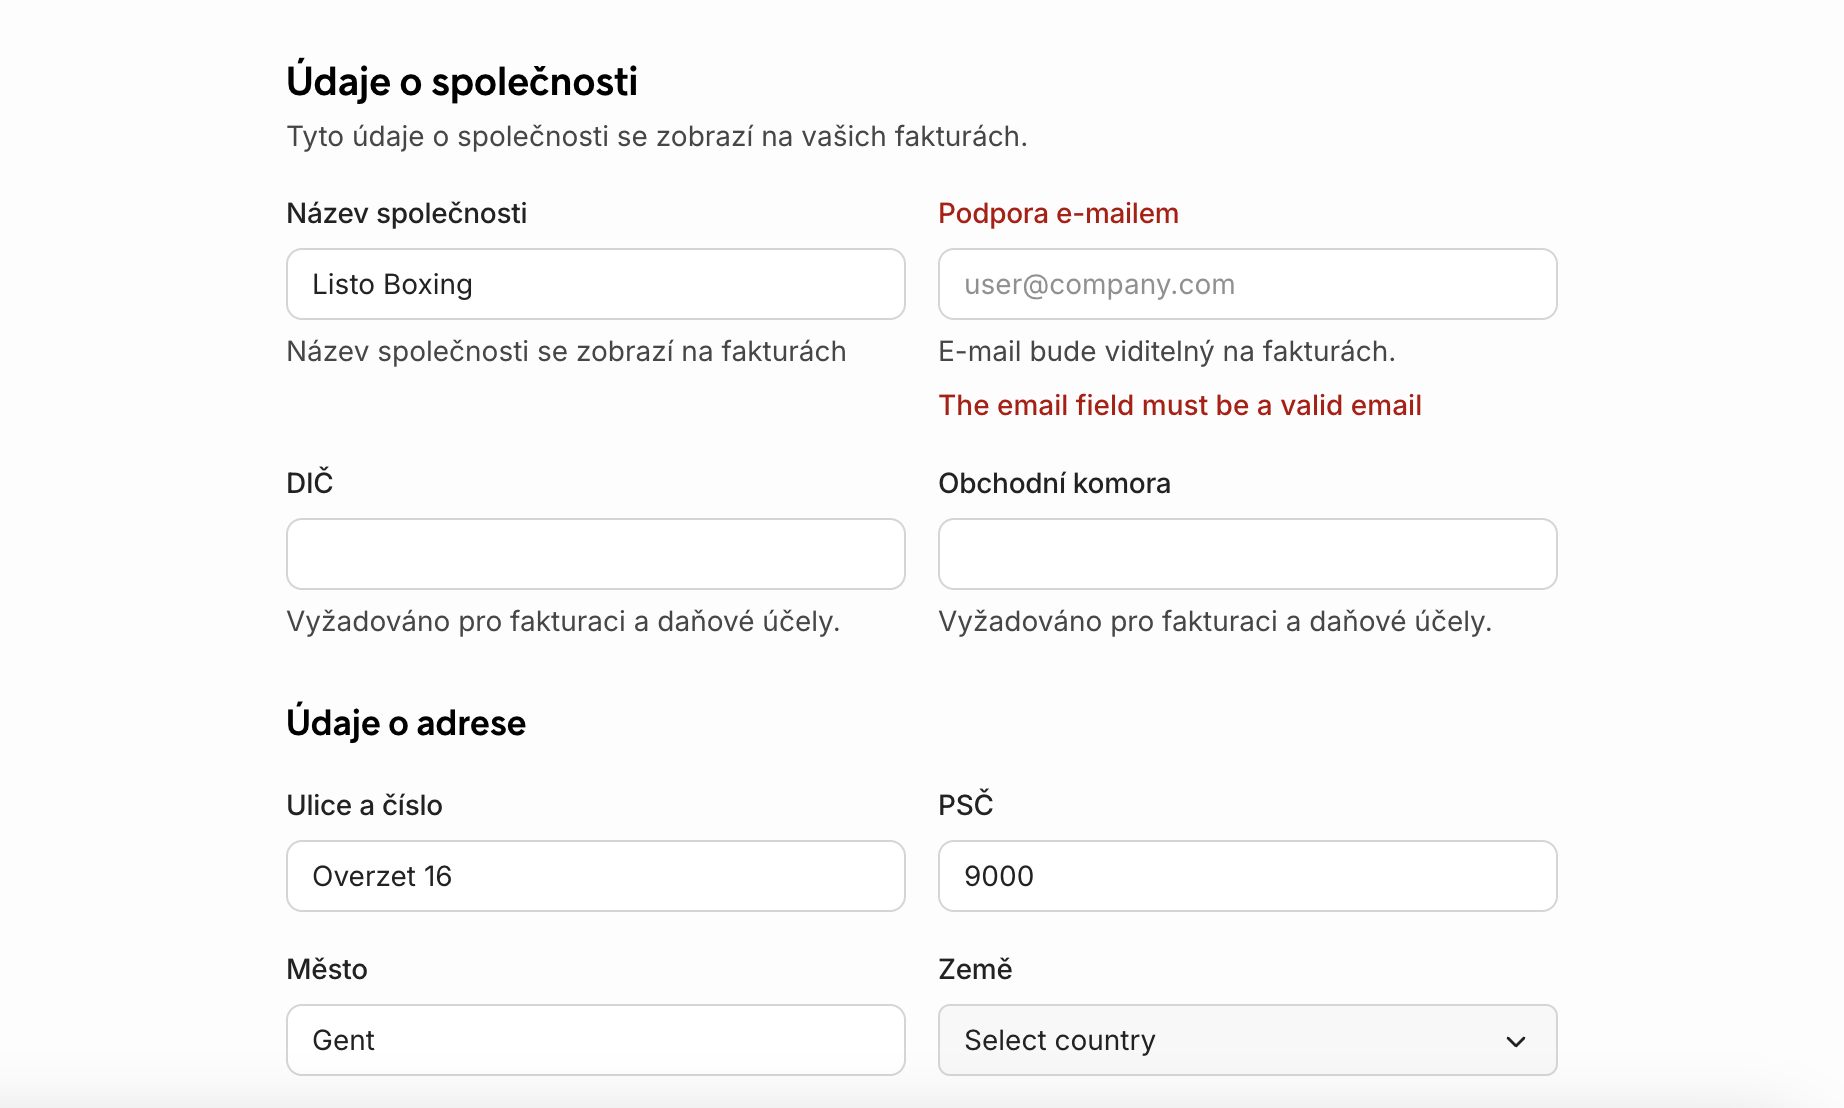Click the Obchodní komora input field
Viewport: 1844px width, 1108px height.
click(x=1247, y=554)
